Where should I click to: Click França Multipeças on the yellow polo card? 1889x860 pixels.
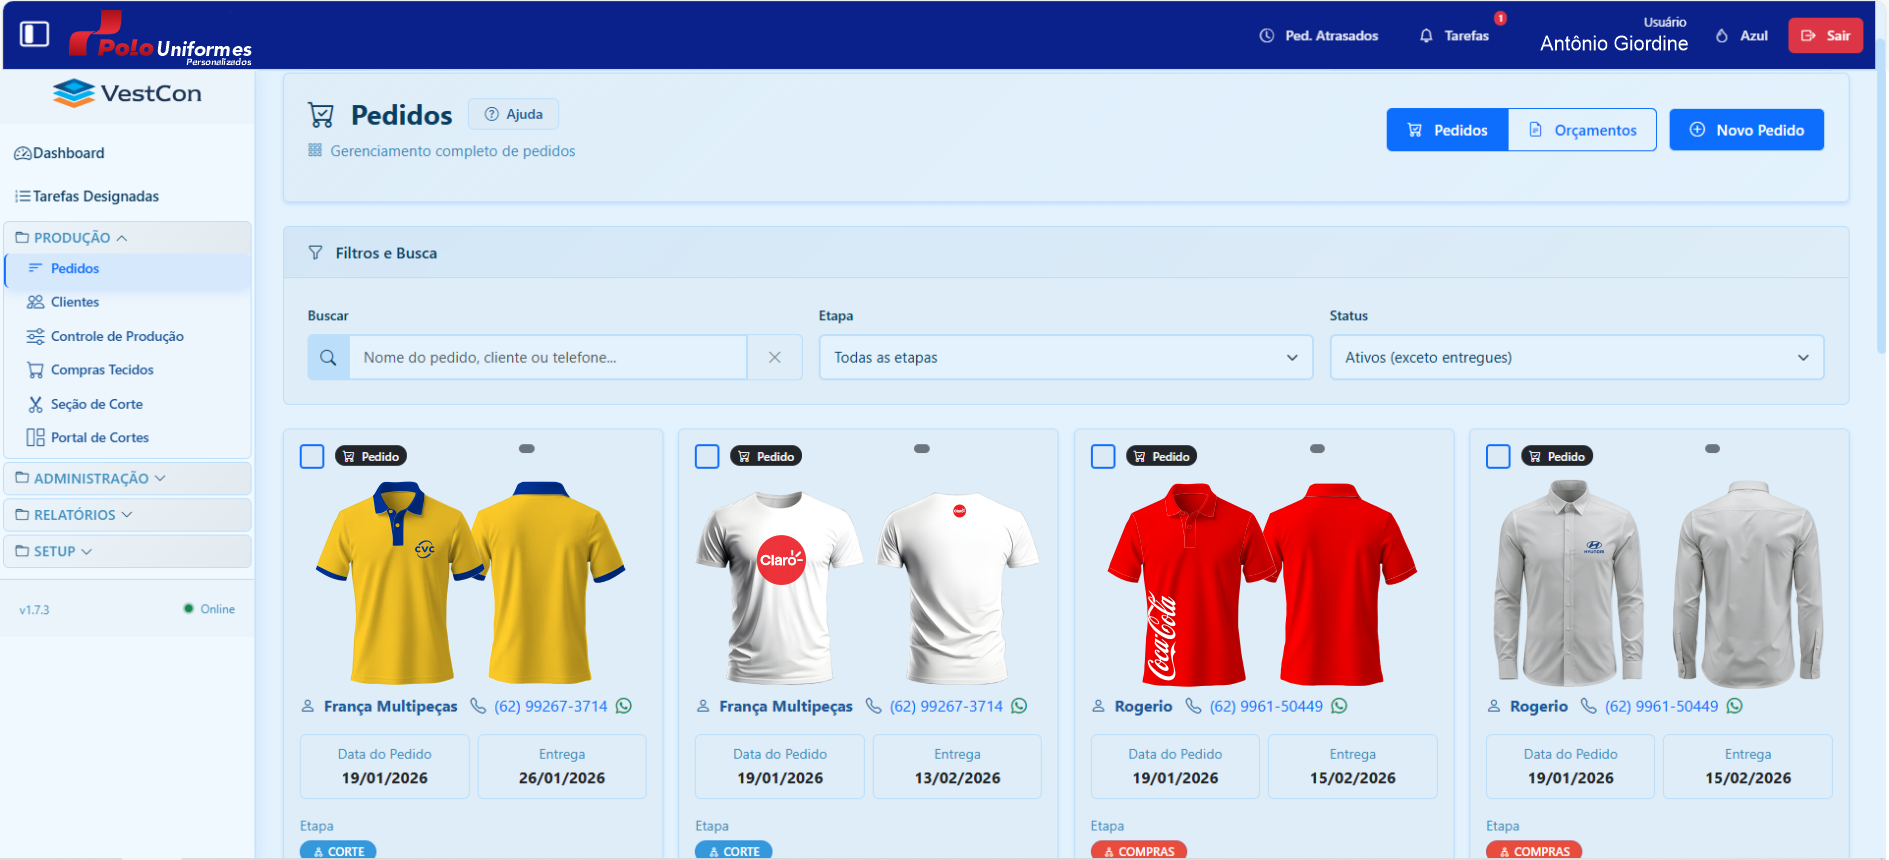click(x=391, y=706)
